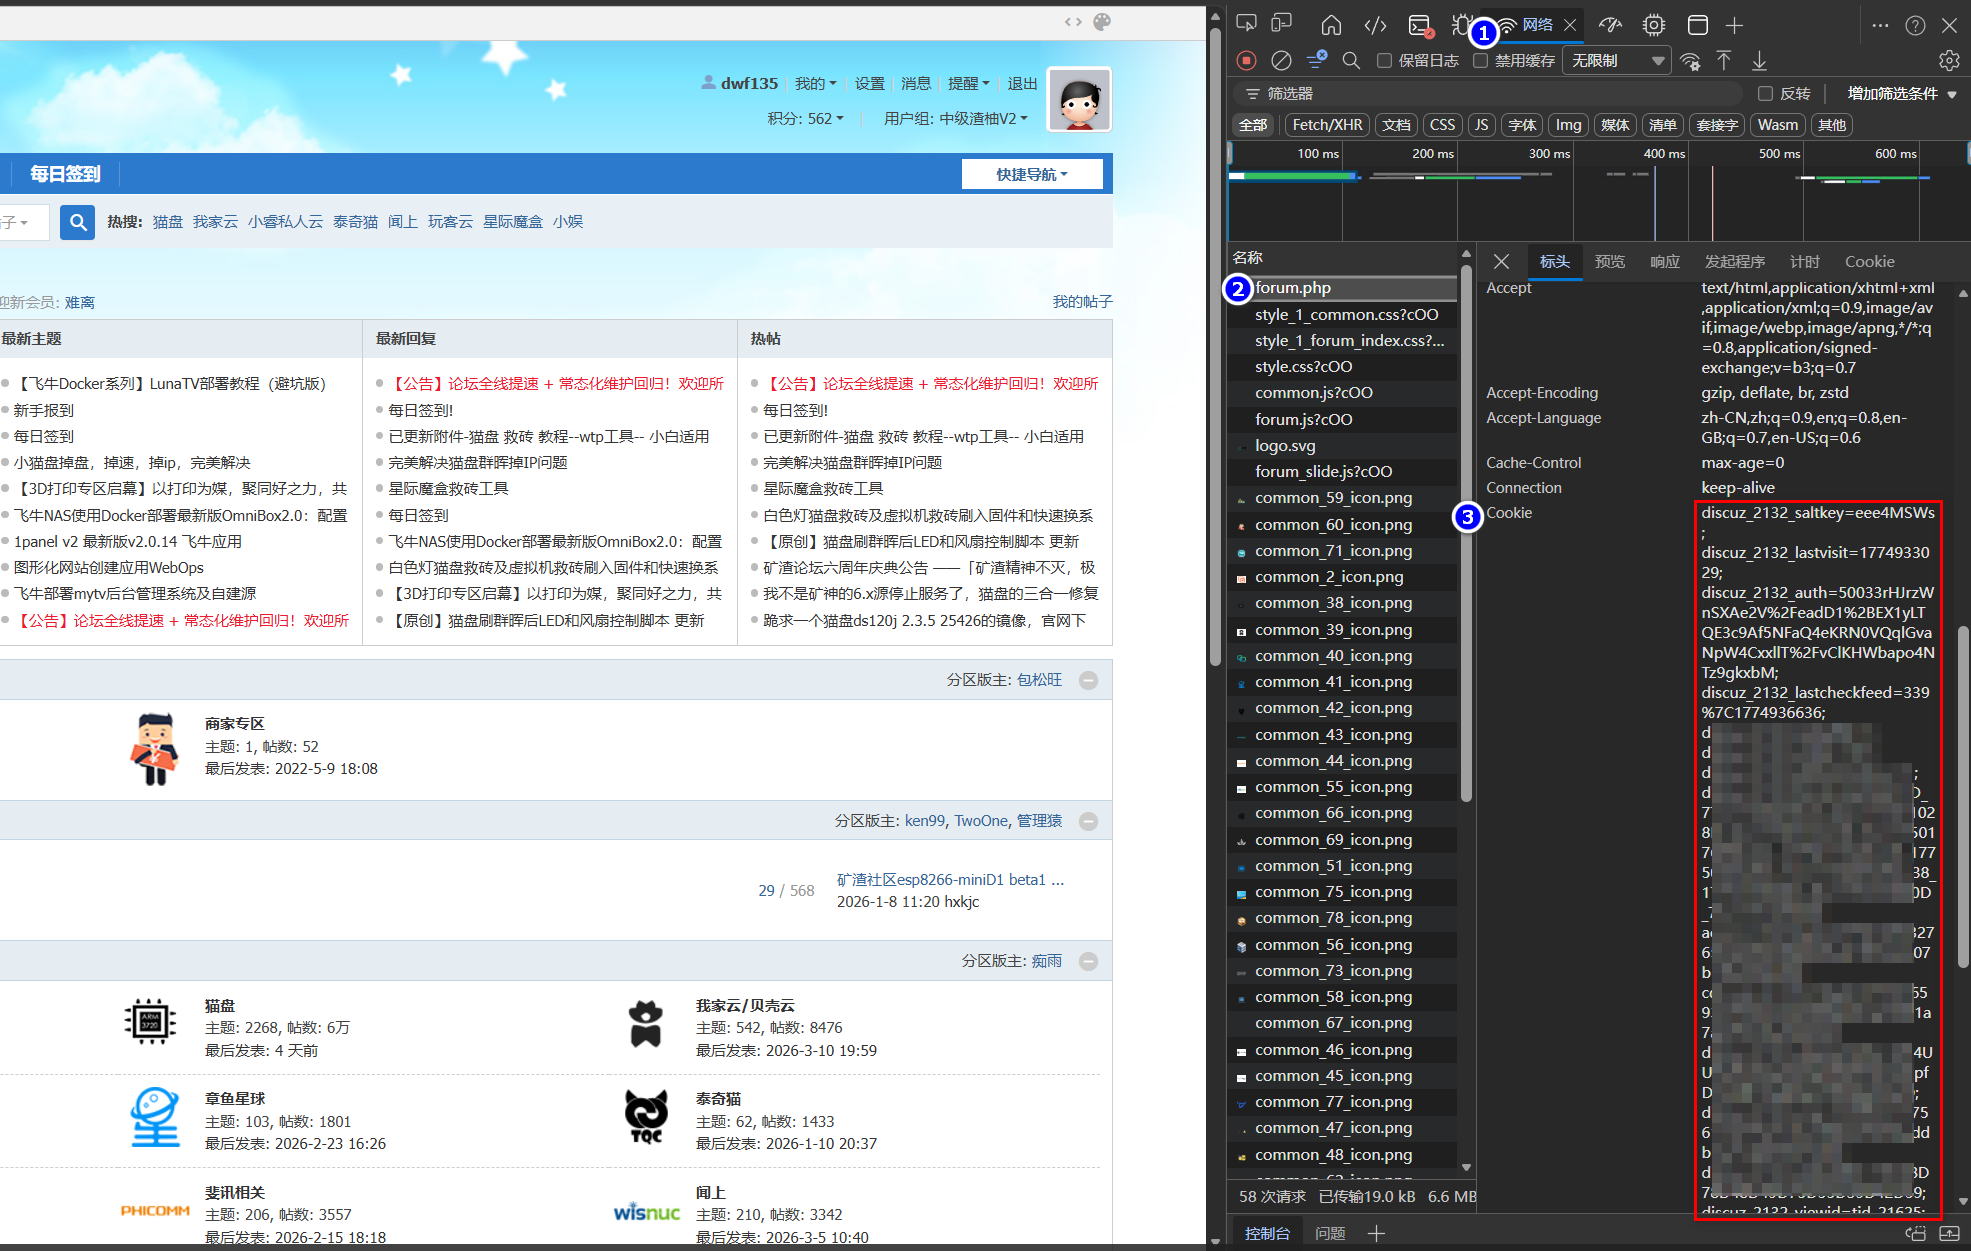This screenshot has width=1971, height=1251.
Task: Switch to the 响应 tab
Action: click(x=1665, y=262)
